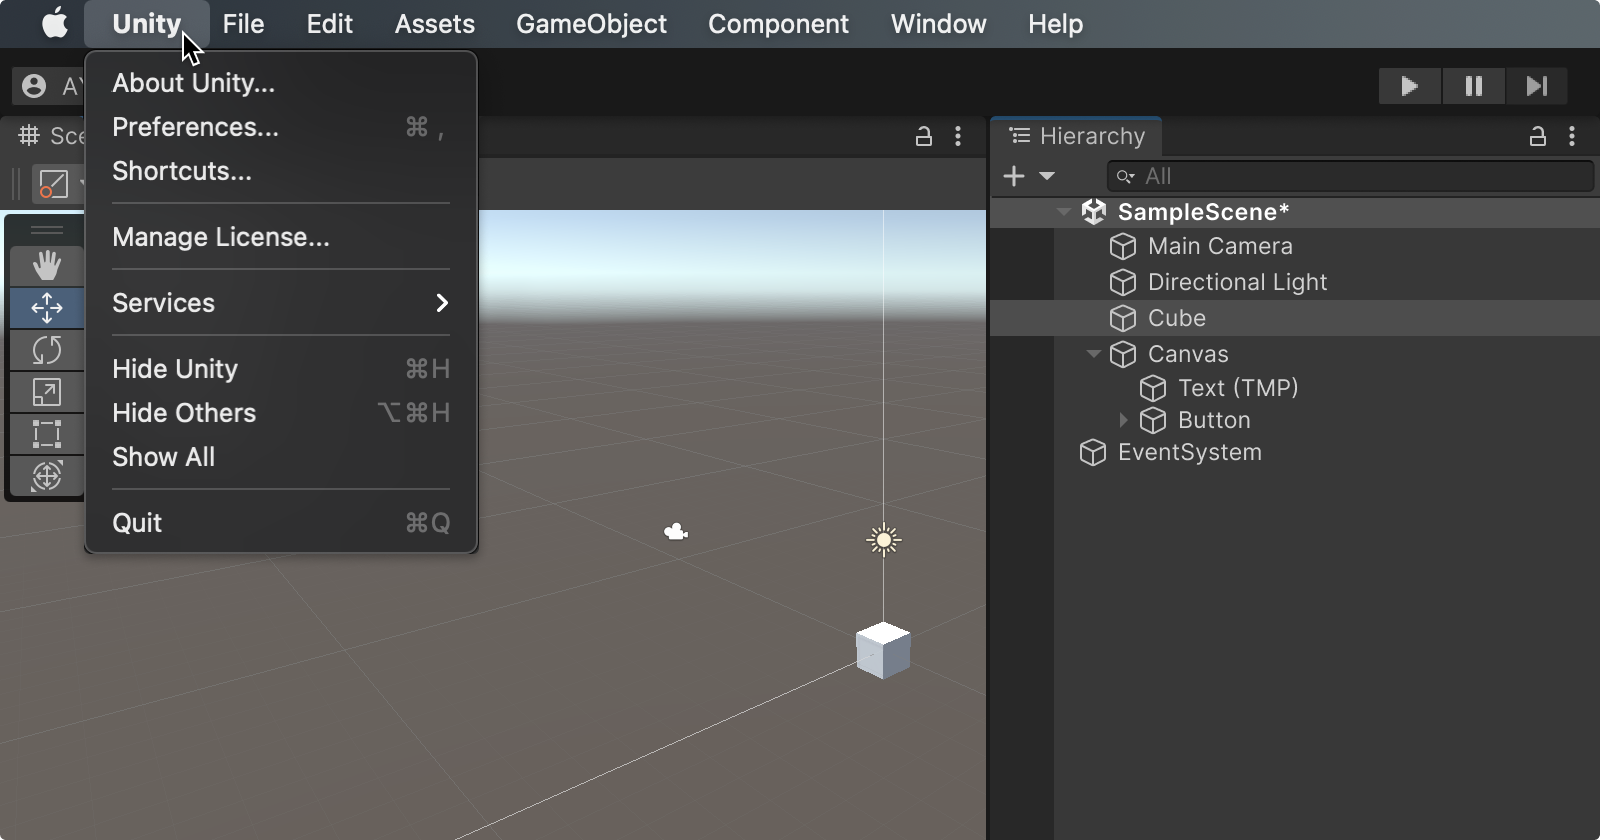Click the plus create object button
This screenshot has height=840, width=1600.
tap(1014, 176)
